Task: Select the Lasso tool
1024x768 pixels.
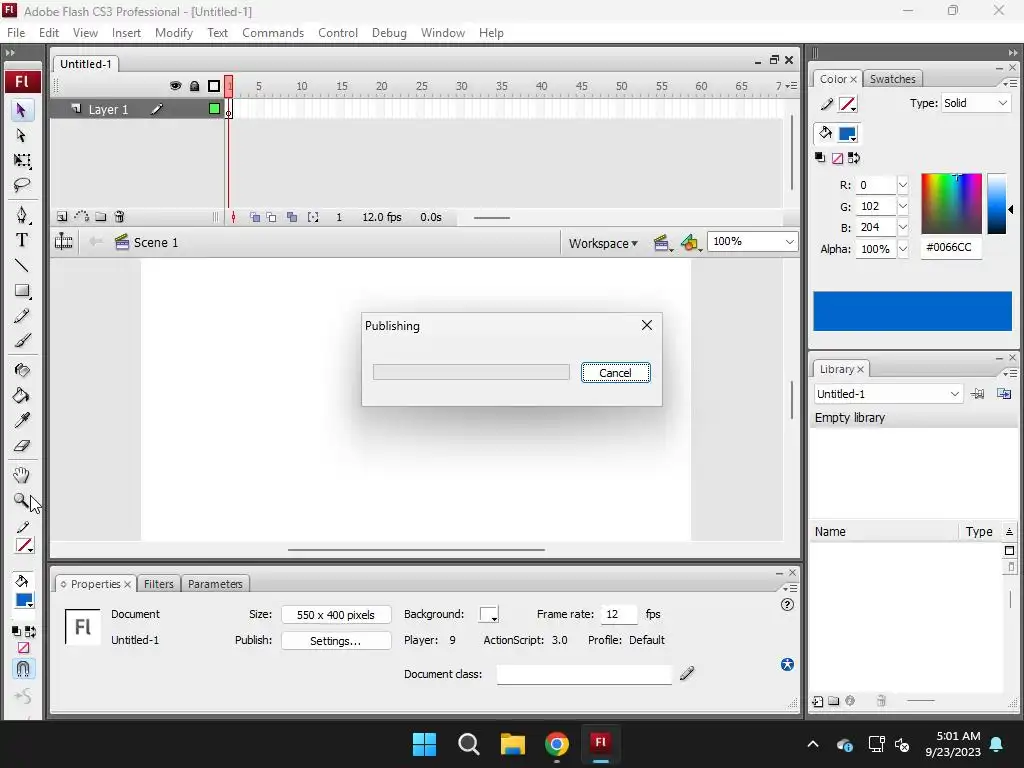Action: [x=22, y=185]
